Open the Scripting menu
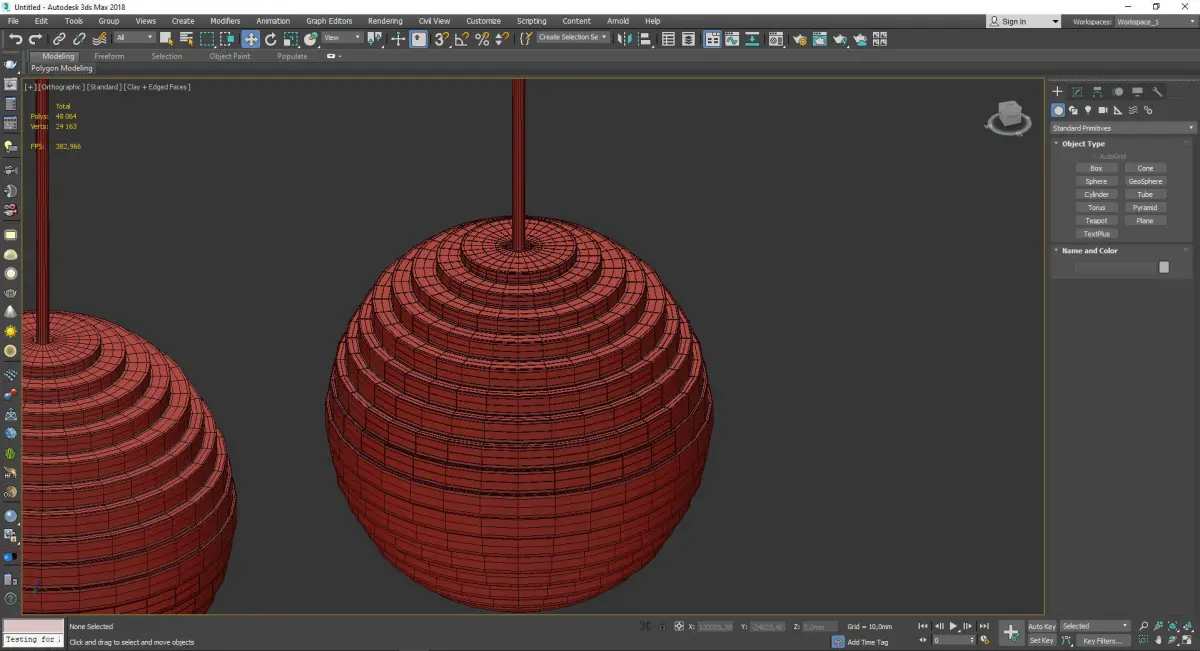 tap(531, 21)
